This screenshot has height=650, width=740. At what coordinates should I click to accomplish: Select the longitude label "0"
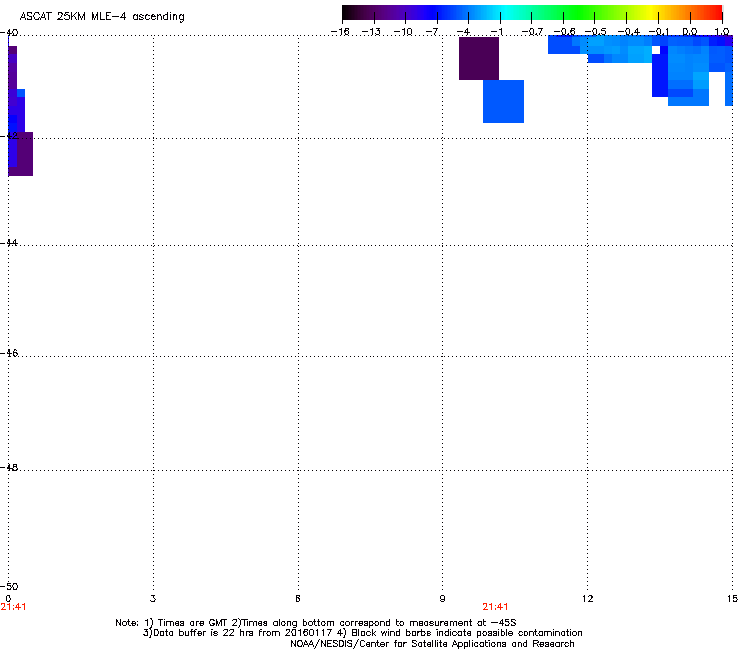click(x=8, y=599)
